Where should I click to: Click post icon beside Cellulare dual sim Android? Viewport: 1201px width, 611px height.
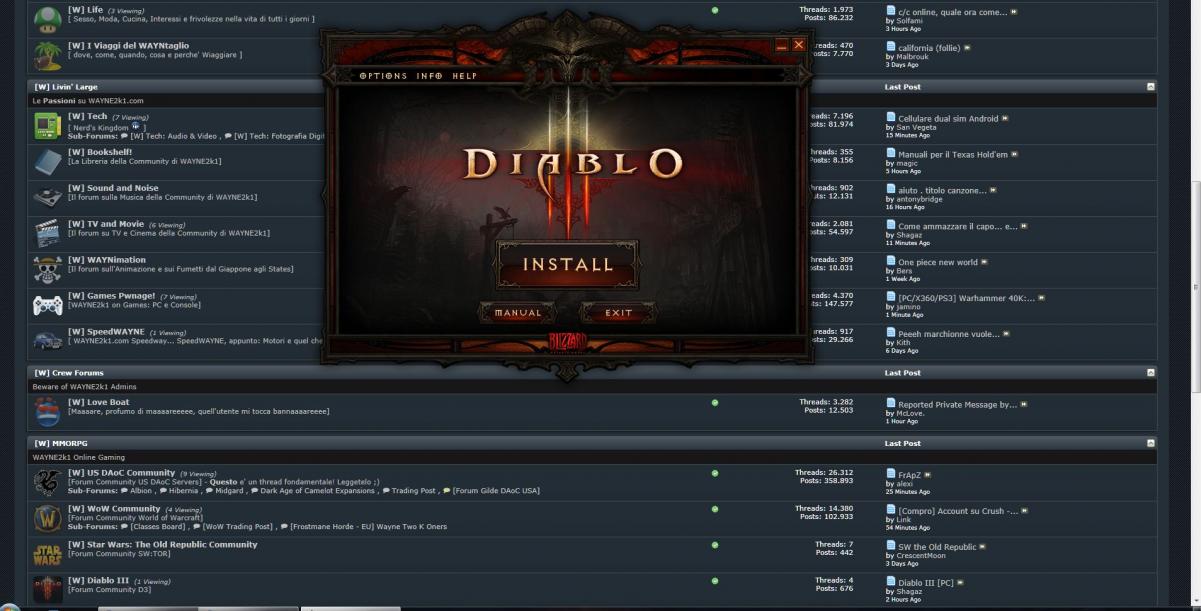click(x=891, y=118)
